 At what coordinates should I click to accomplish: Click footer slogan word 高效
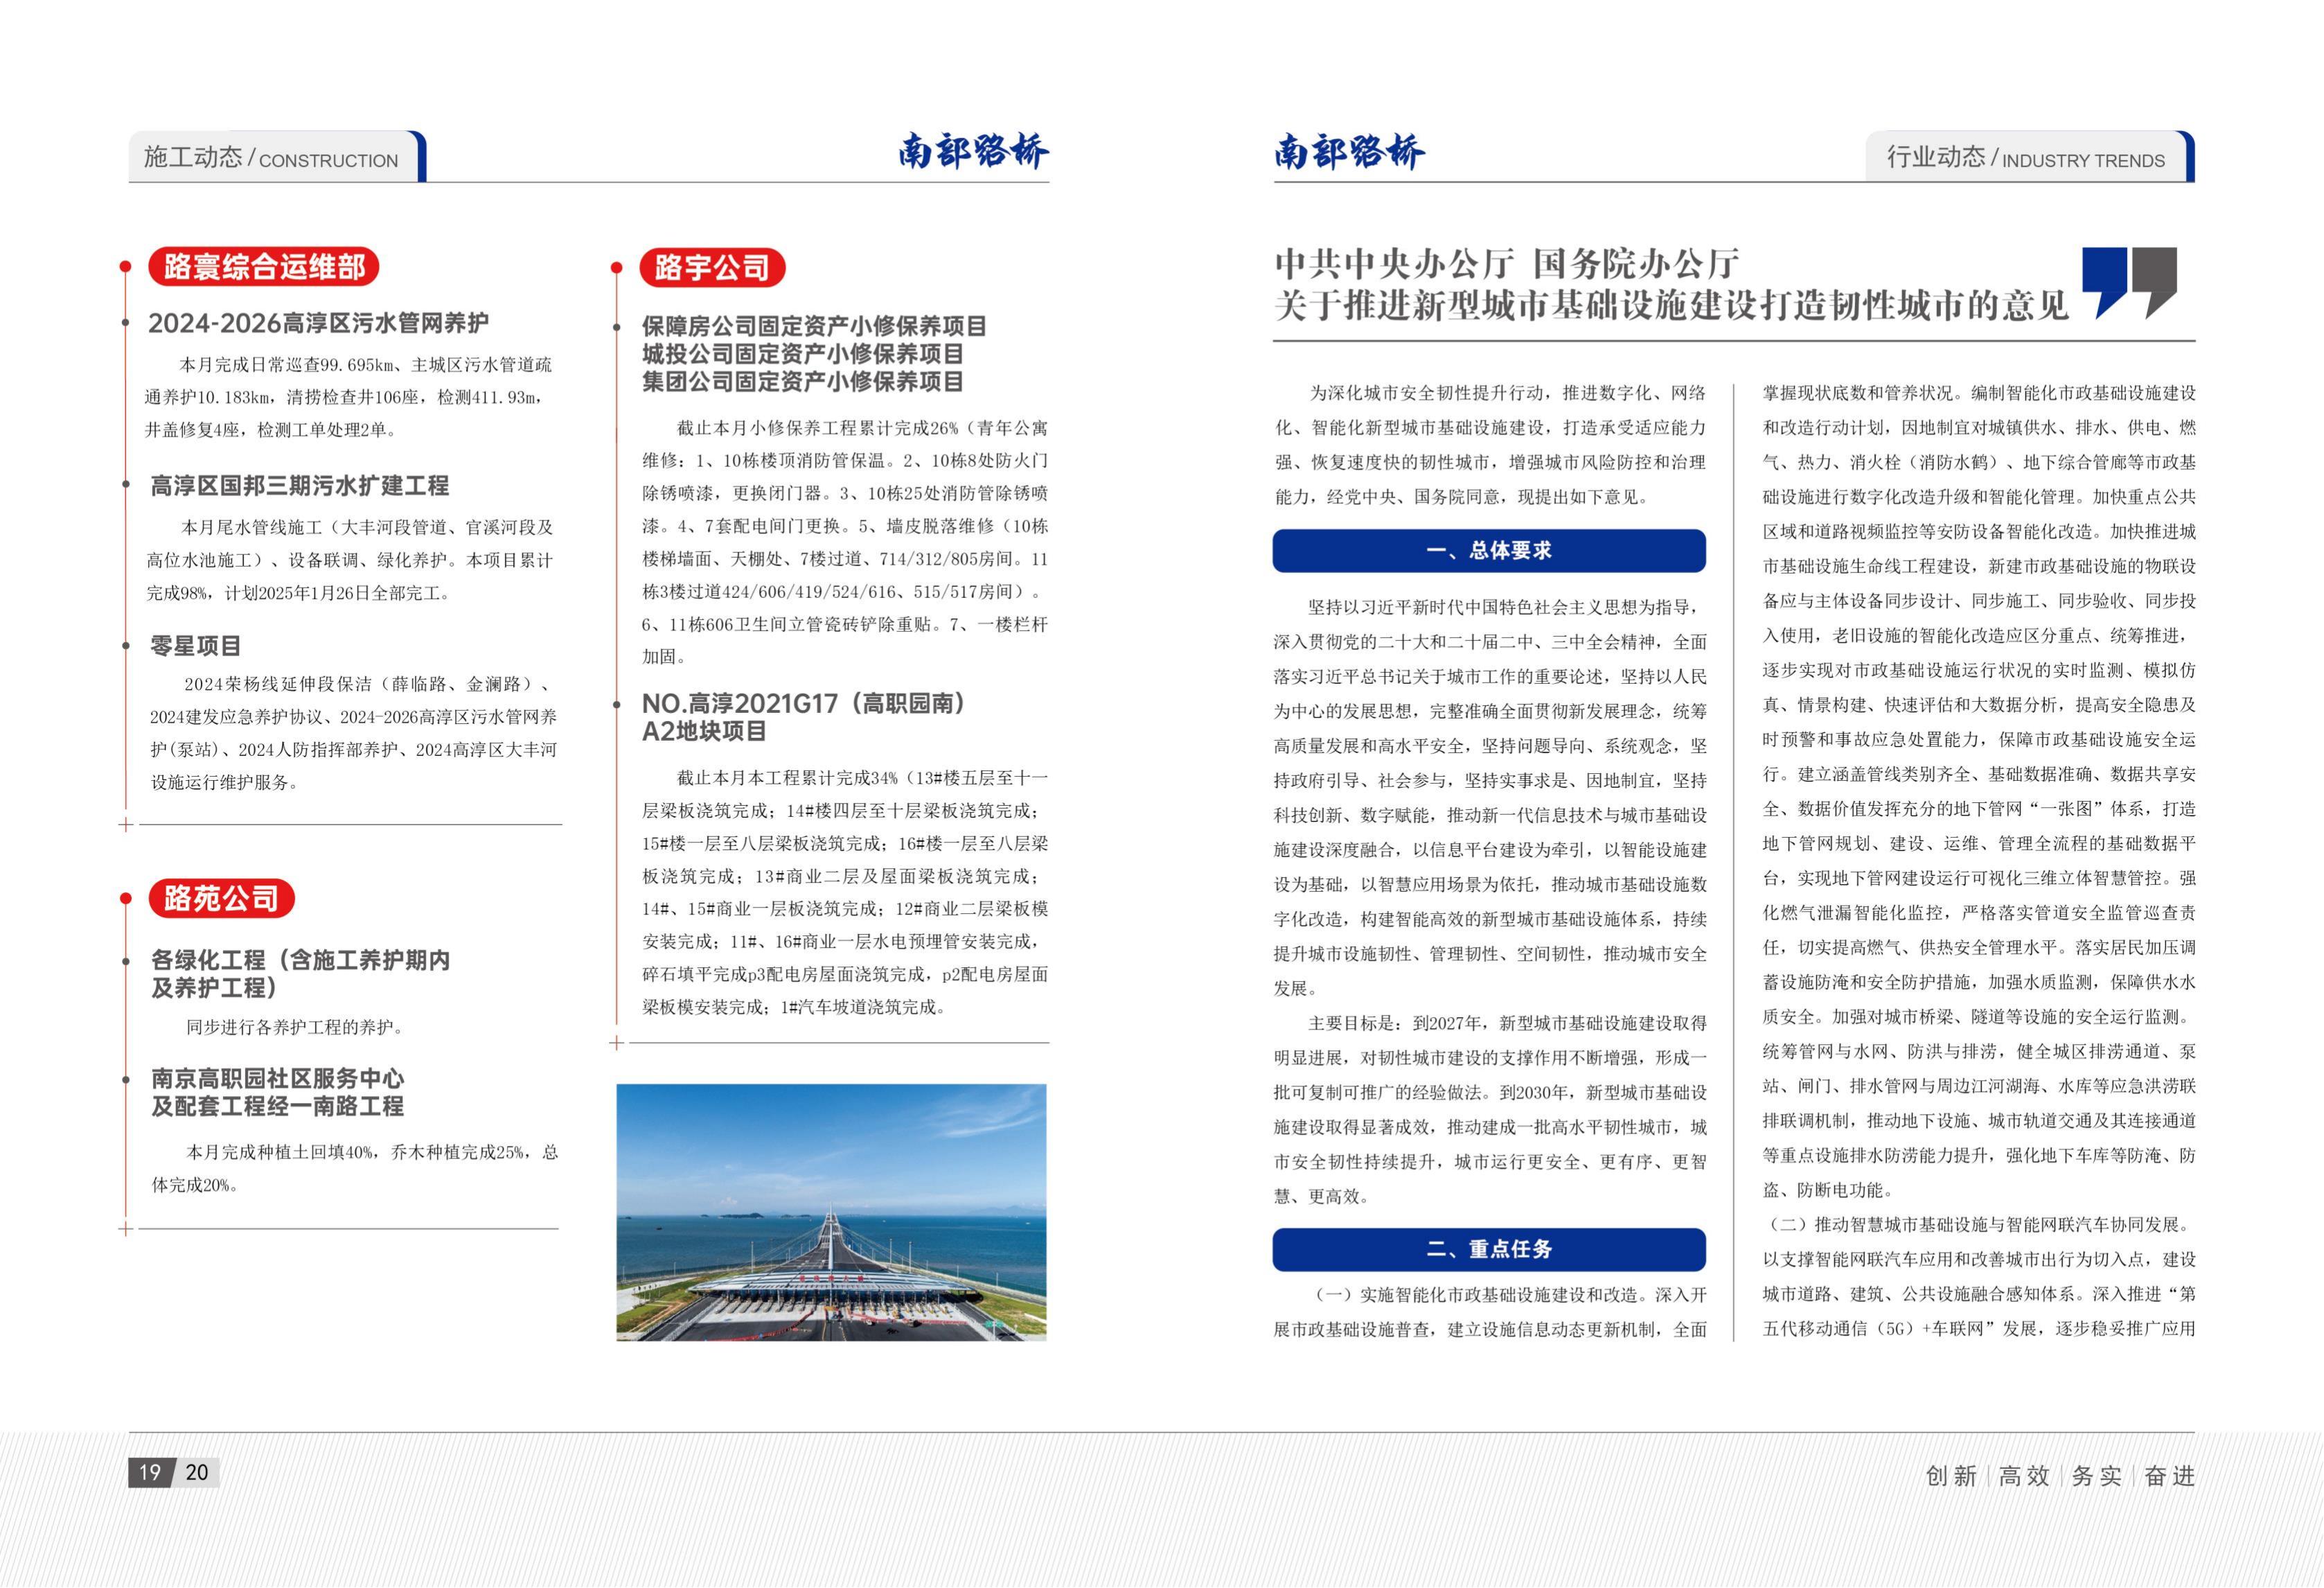pyautogui.click(x=2024, y=1476)
